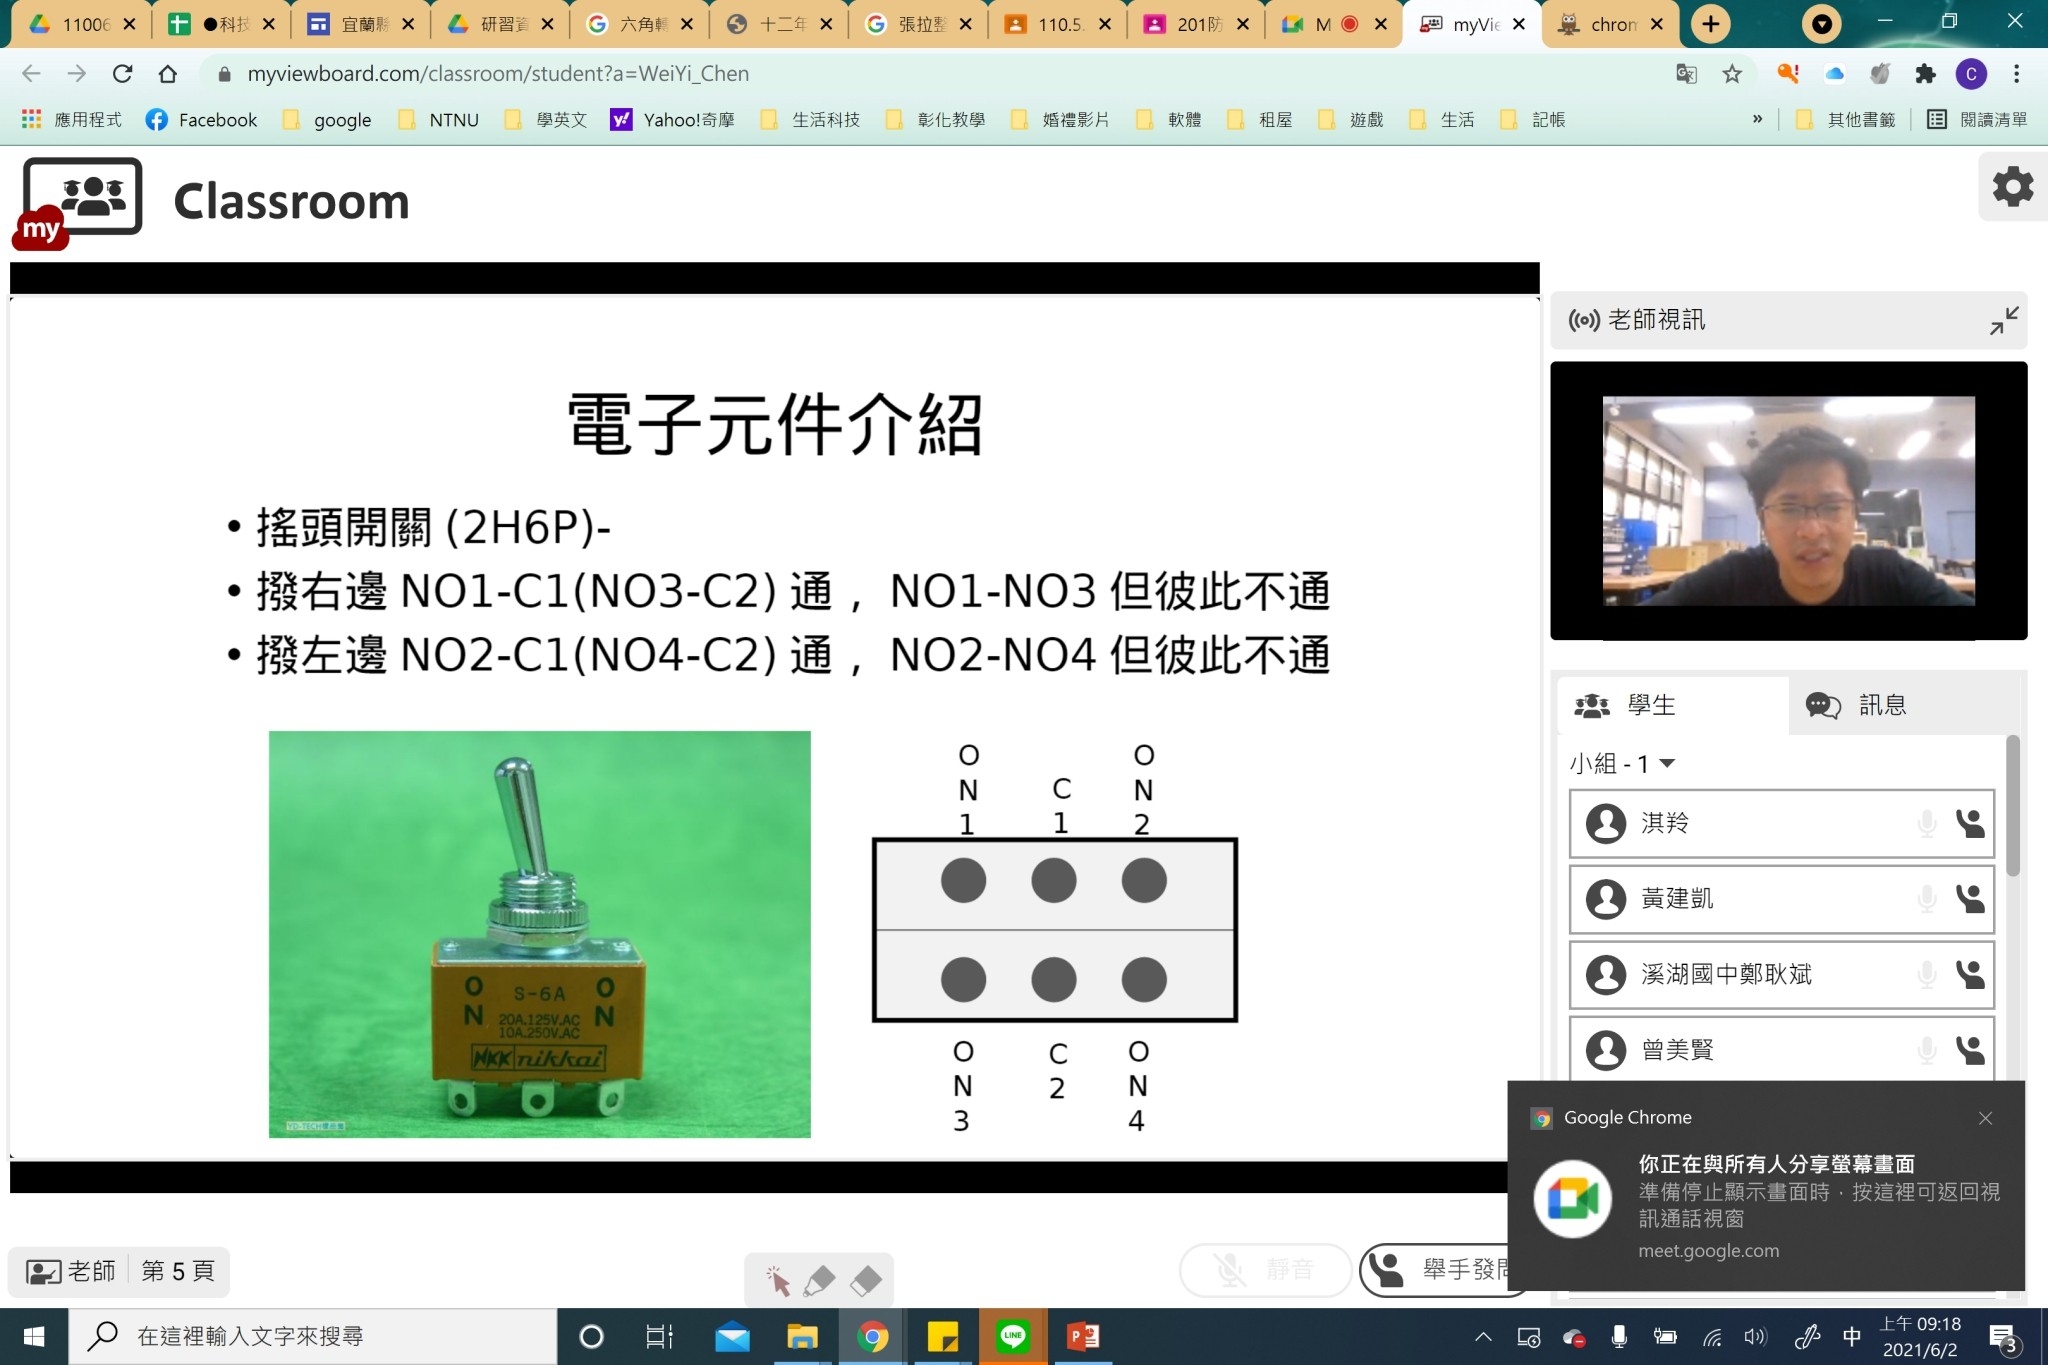Open Classroom settings gear
This screenshot has width=2048, height=1365.
2012,187
